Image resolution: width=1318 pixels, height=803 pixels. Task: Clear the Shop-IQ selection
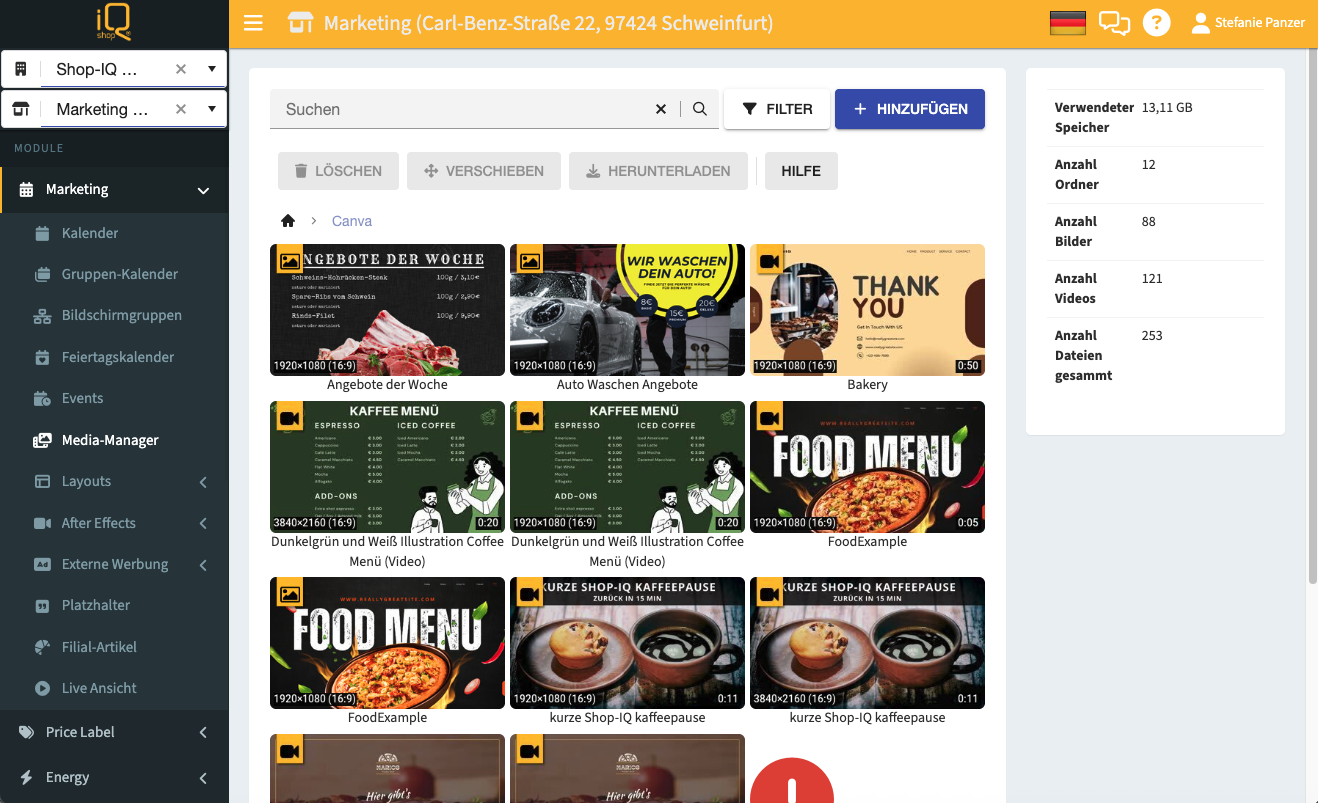click(181, 69)
